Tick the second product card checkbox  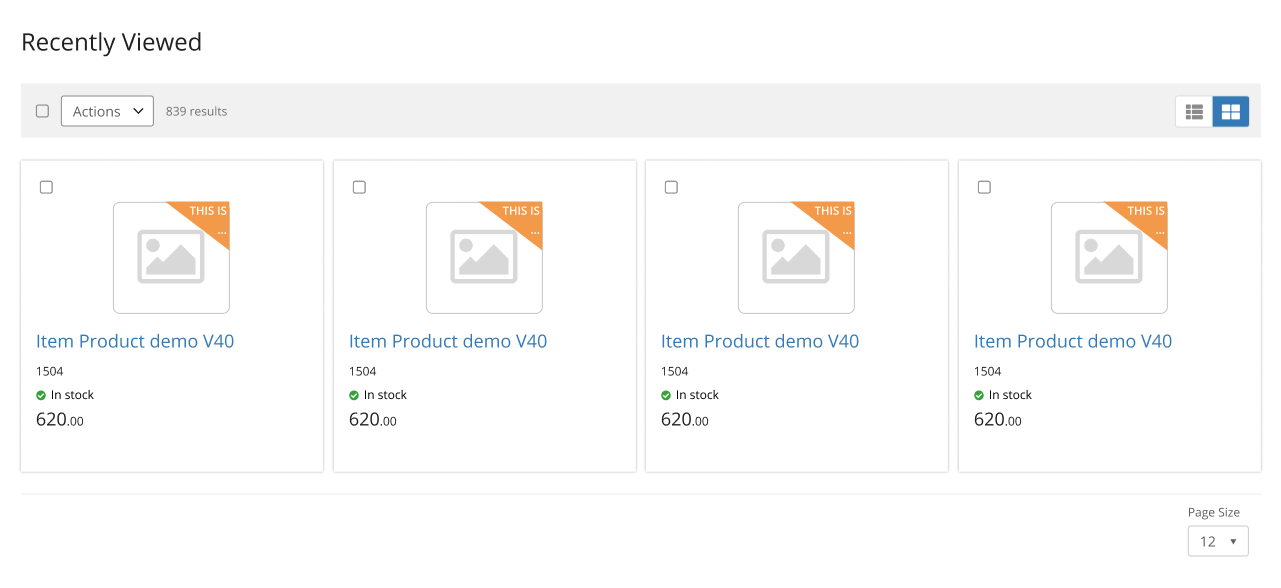pyautogui.click(x=359, y=187)
